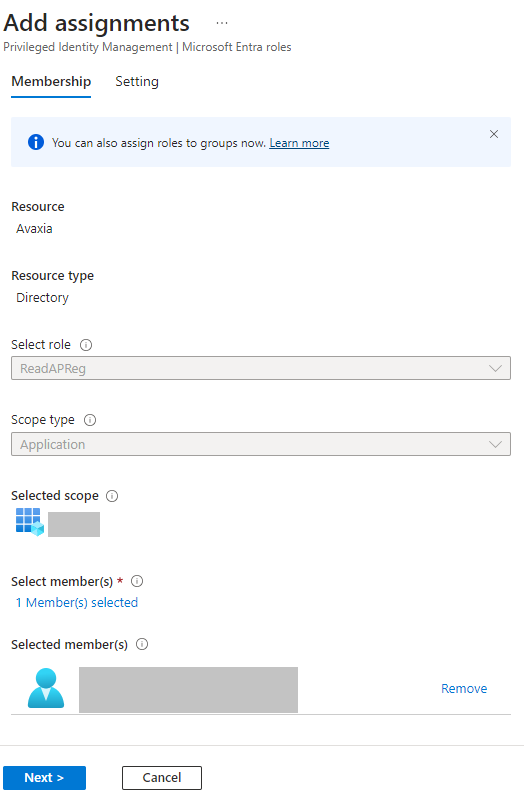Screen dimensions: 524x793
Task: Switch to the Setting tab
Action: click(137, 81)
